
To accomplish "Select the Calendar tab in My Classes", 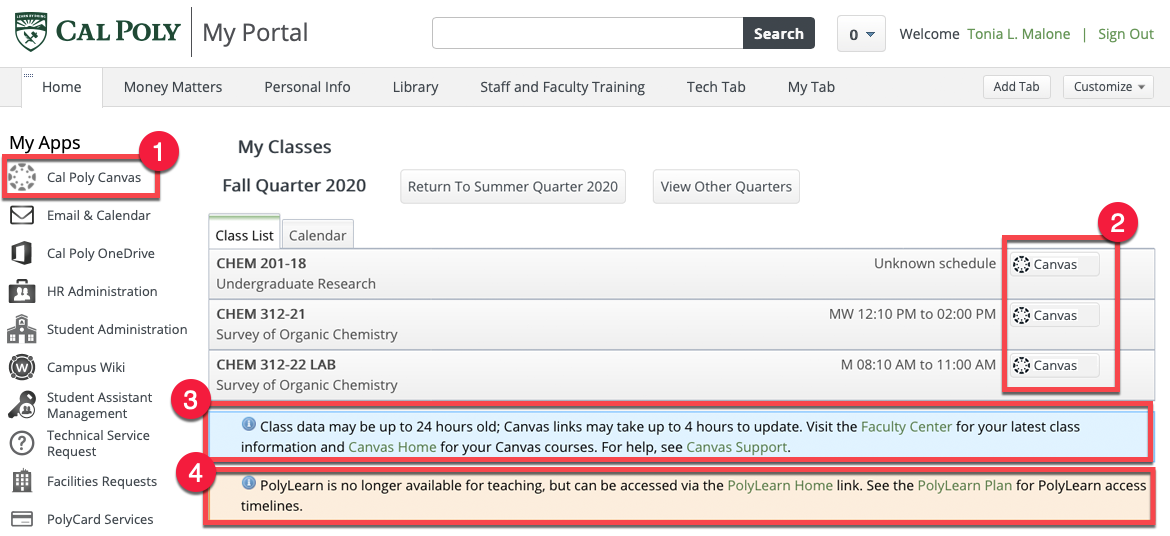I will [318, 236].
